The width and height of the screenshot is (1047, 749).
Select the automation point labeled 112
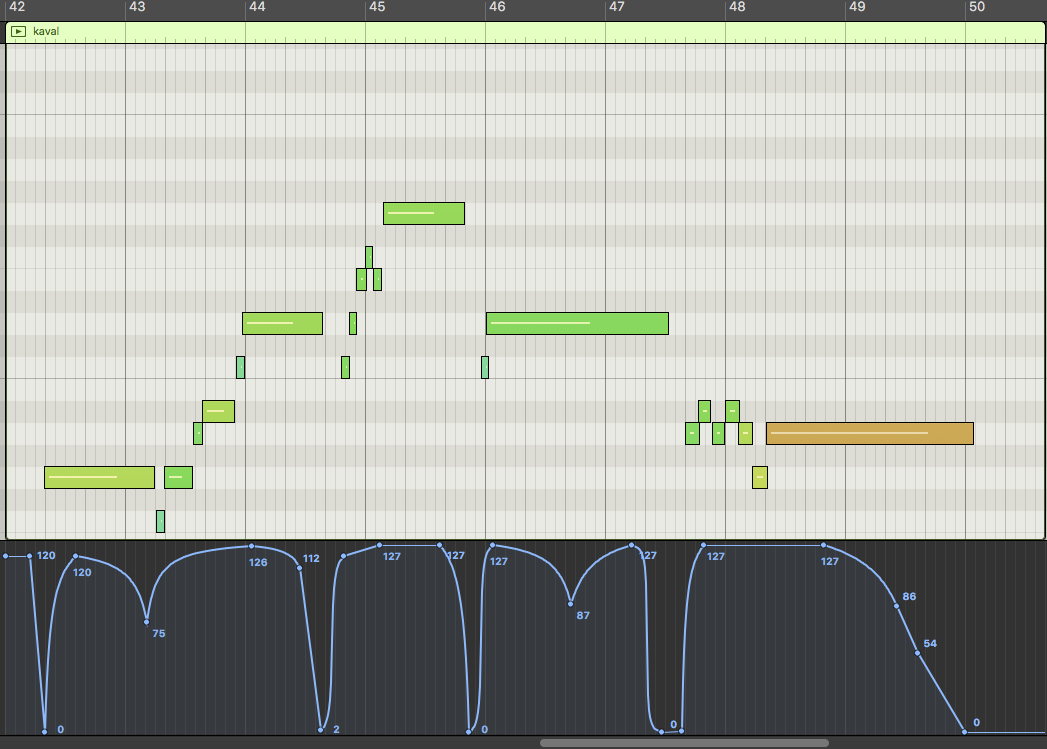click(x=300, y=568)
